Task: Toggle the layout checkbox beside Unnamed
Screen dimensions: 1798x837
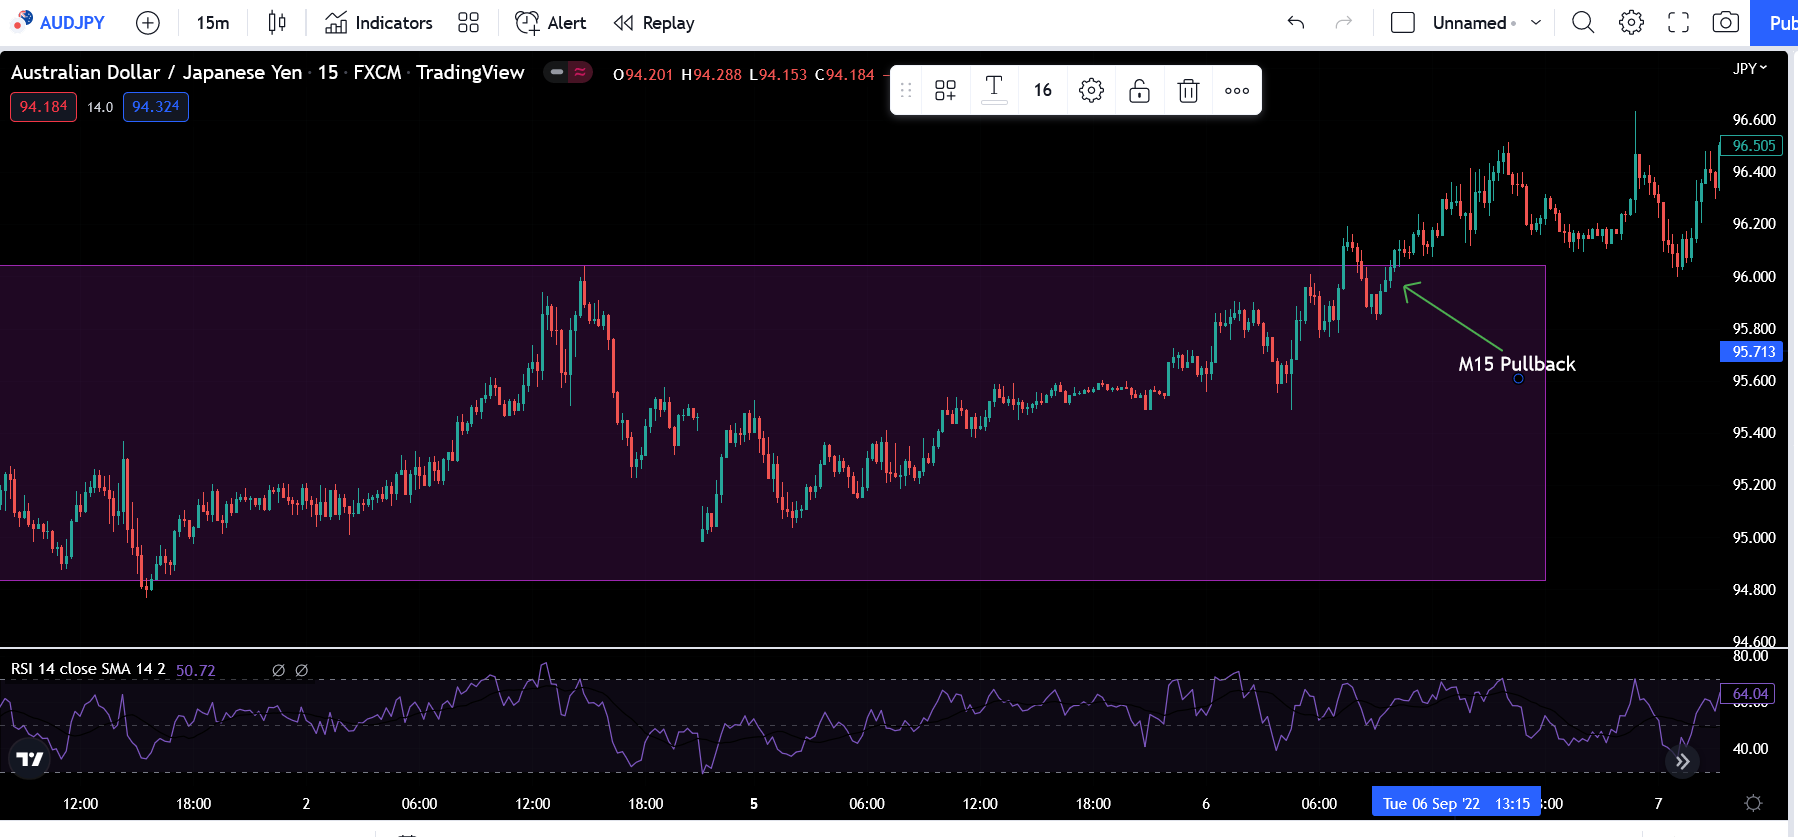Action: point(1402,23)
